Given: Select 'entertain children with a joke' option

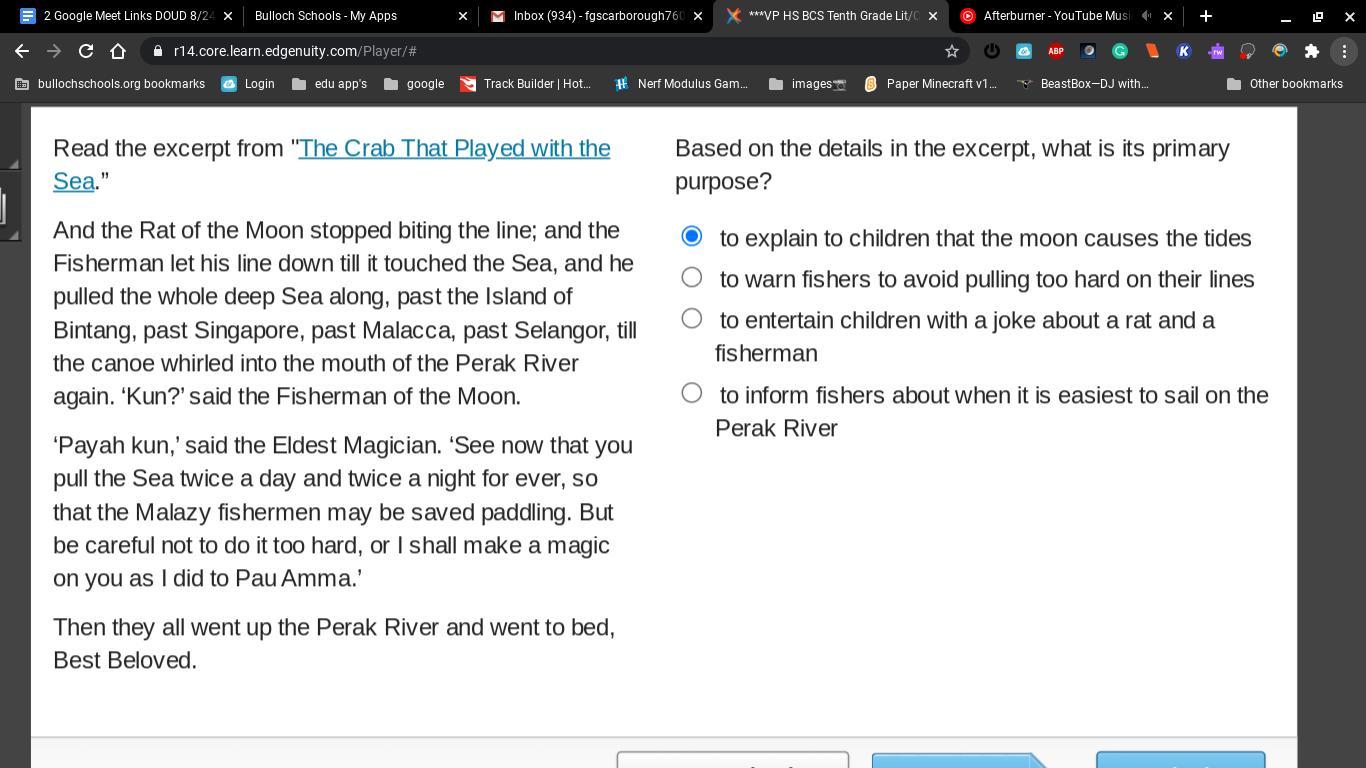Looking at the screenshot, I should pyautogui.click(x=691, y=319).
